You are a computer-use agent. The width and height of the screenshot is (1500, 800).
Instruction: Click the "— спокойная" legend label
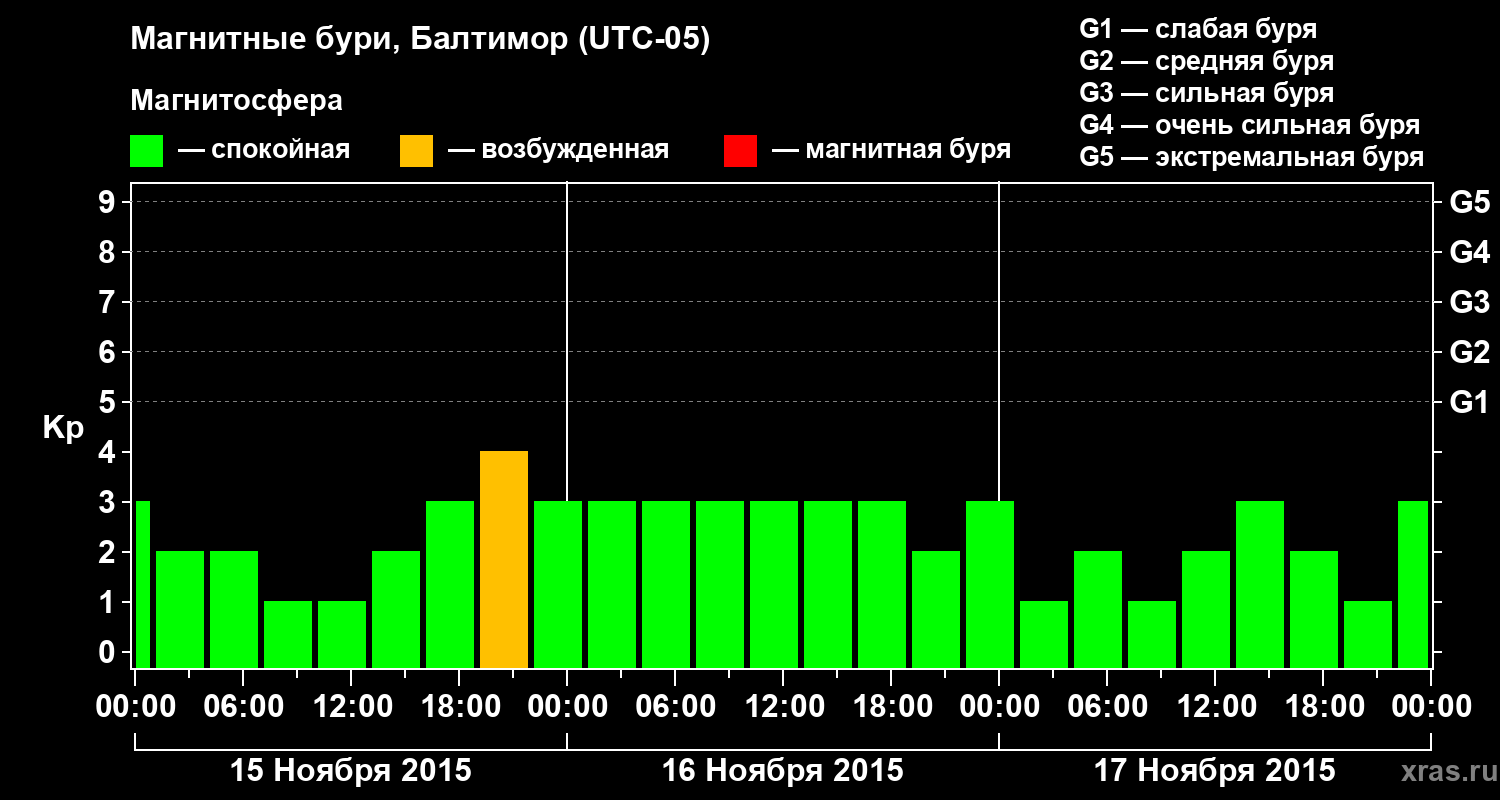coord(264,151)
